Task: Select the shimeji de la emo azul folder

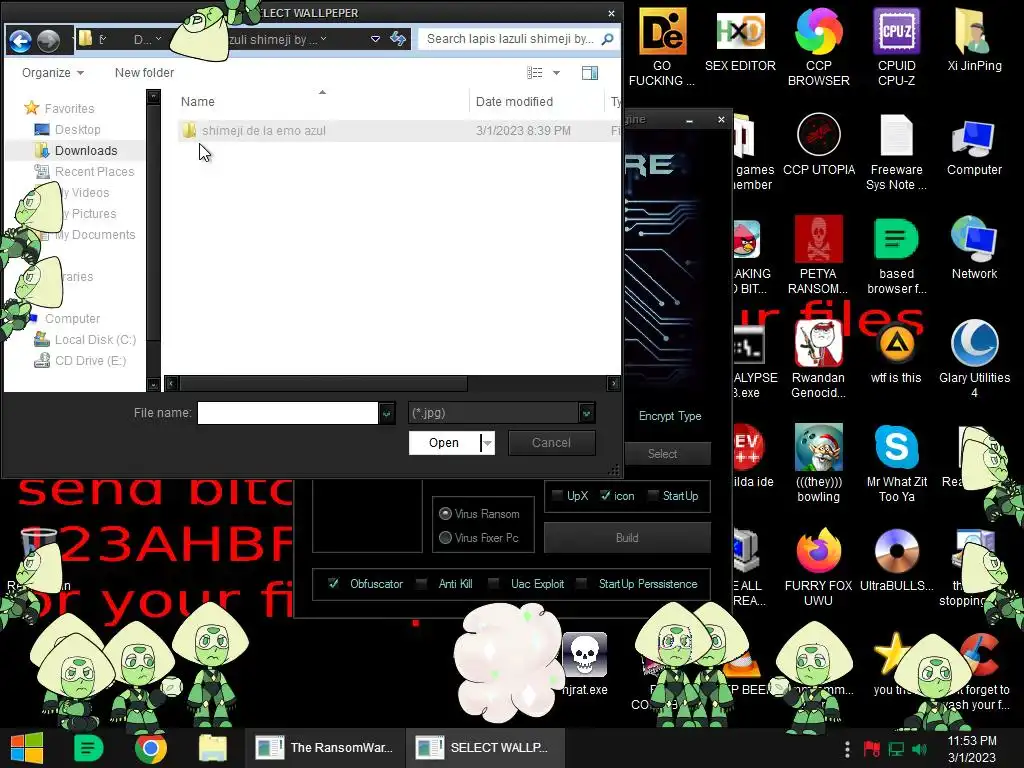Action: click(263, 131)
